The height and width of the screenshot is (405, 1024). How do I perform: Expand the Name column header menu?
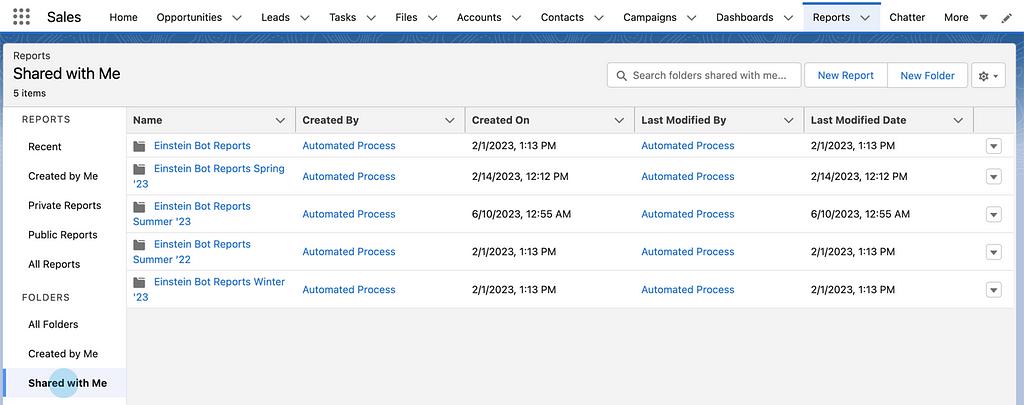click(279, 120)
